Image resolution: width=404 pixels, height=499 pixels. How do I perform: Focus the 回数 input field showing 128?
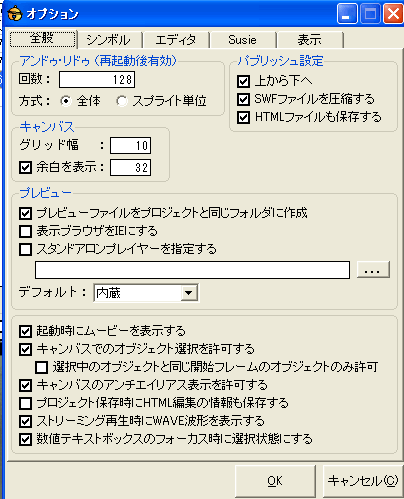click(x=97, y=79)
